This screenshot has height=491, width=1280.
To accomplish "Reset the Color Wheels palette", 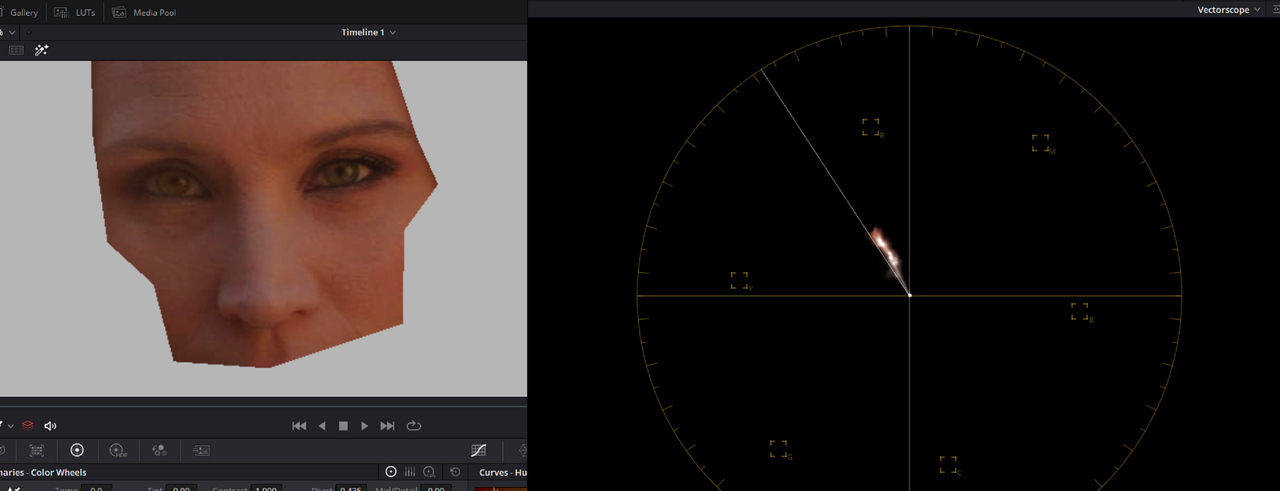I will click(x=456, y=472).
